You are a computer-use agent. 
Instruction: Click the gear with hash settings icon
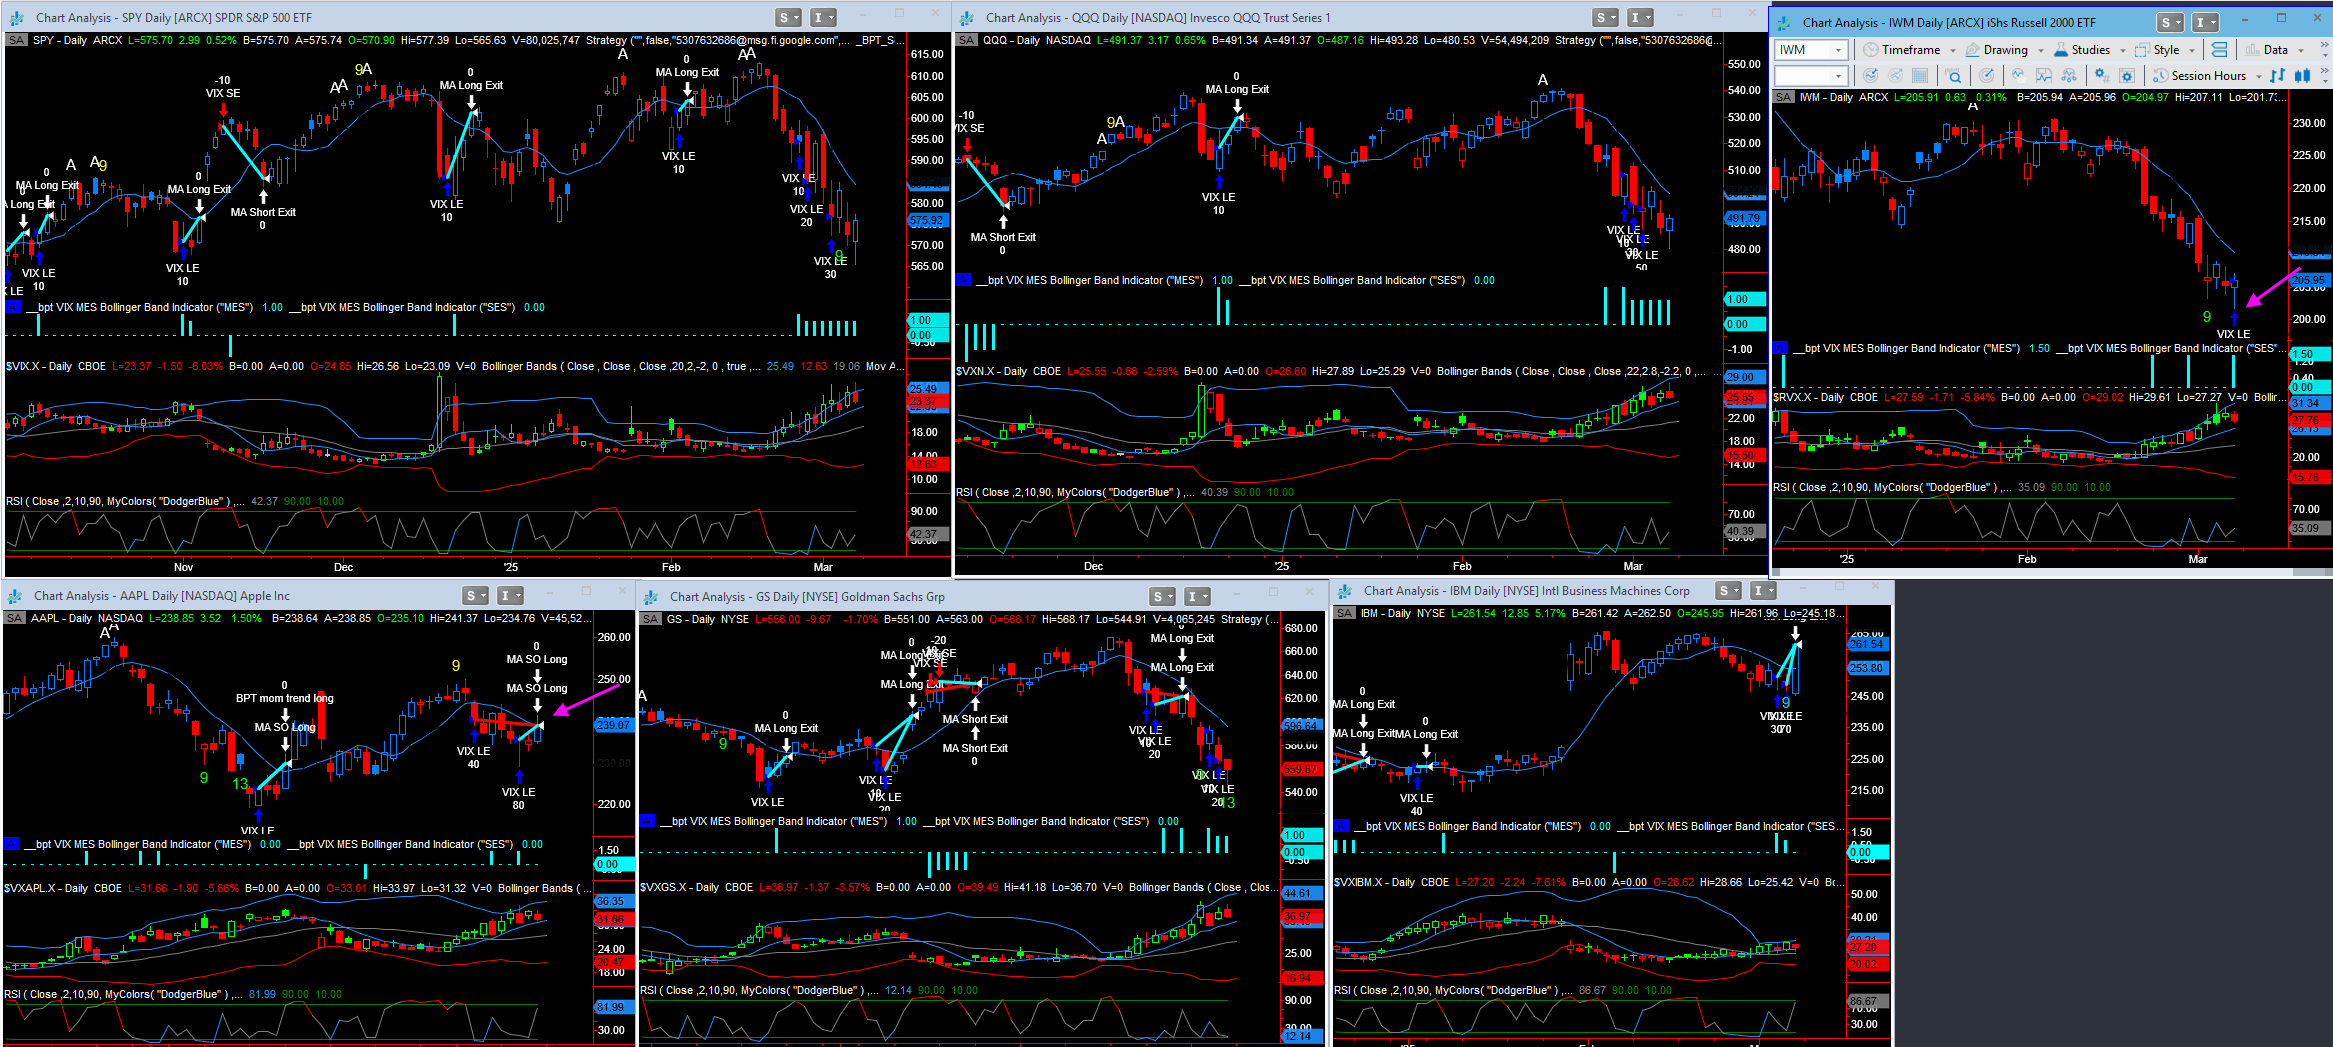[2101, 76]
